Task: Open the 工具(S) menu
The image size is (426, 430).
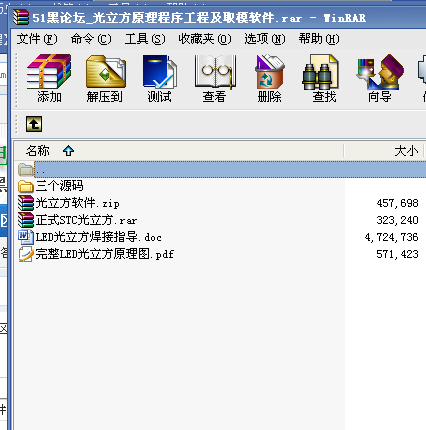Action: (145, 39)
